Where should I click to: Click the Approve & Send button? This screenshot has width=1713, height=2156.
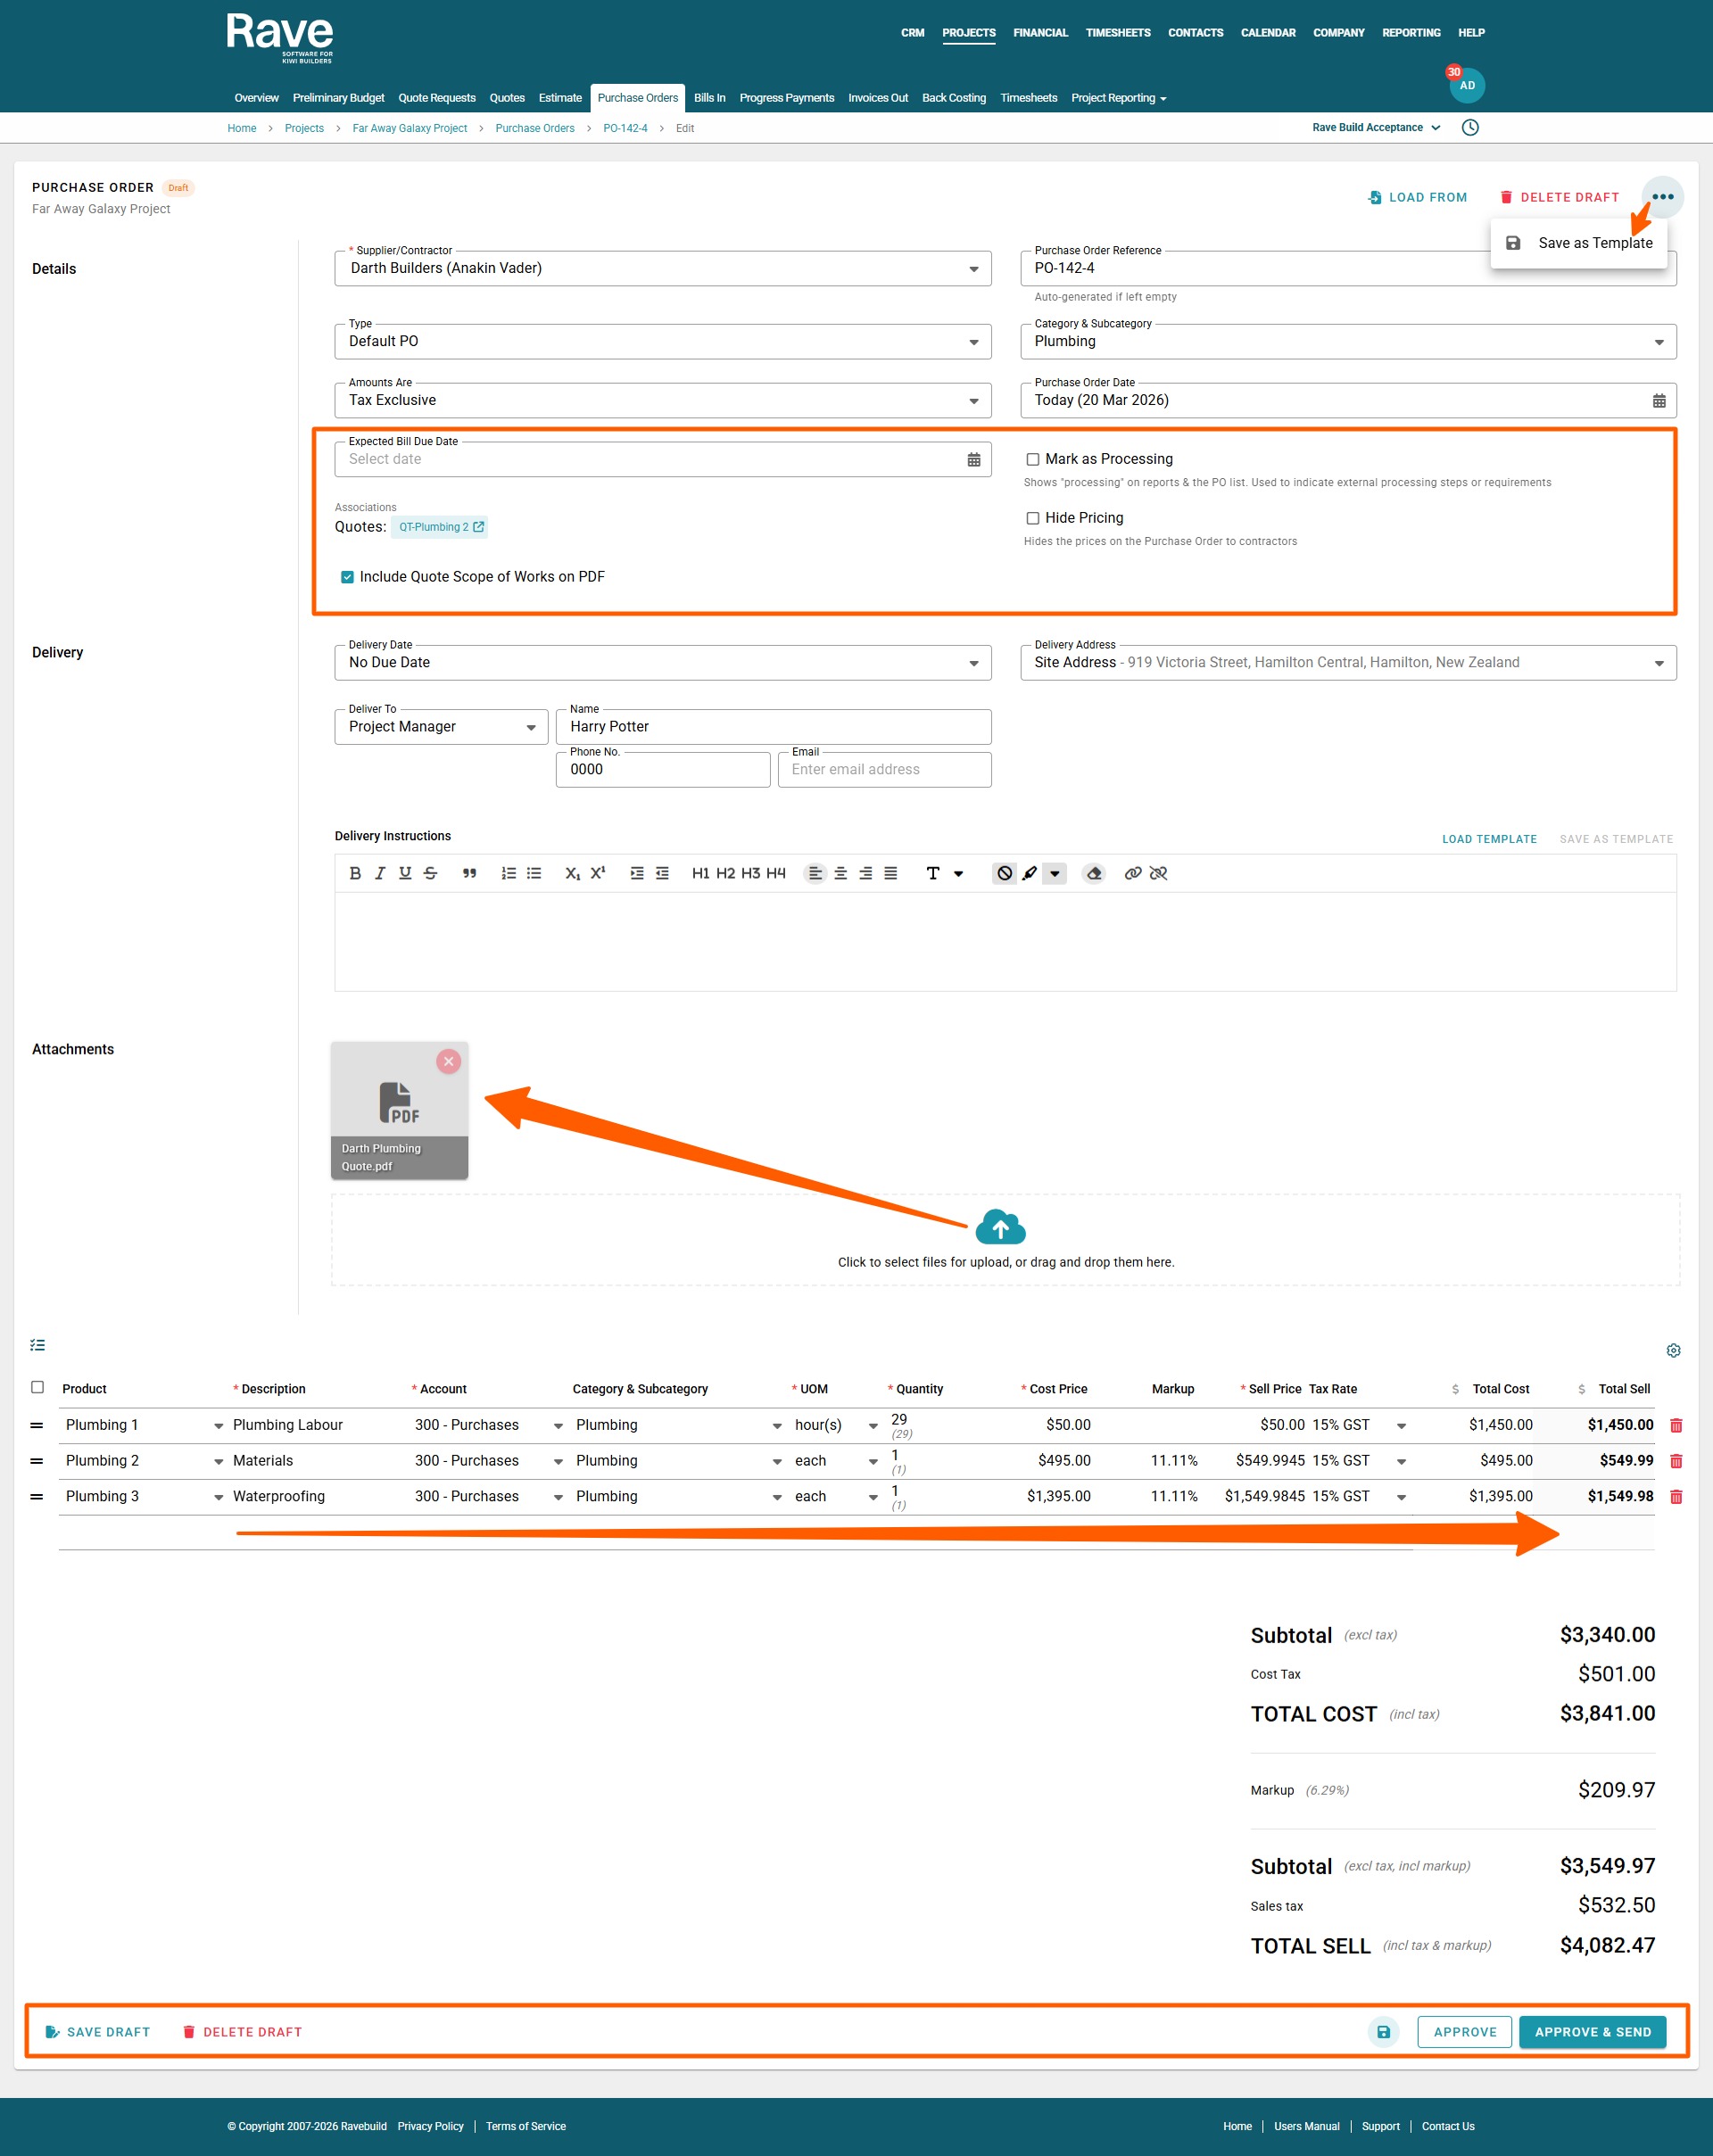(1592, 2032)
